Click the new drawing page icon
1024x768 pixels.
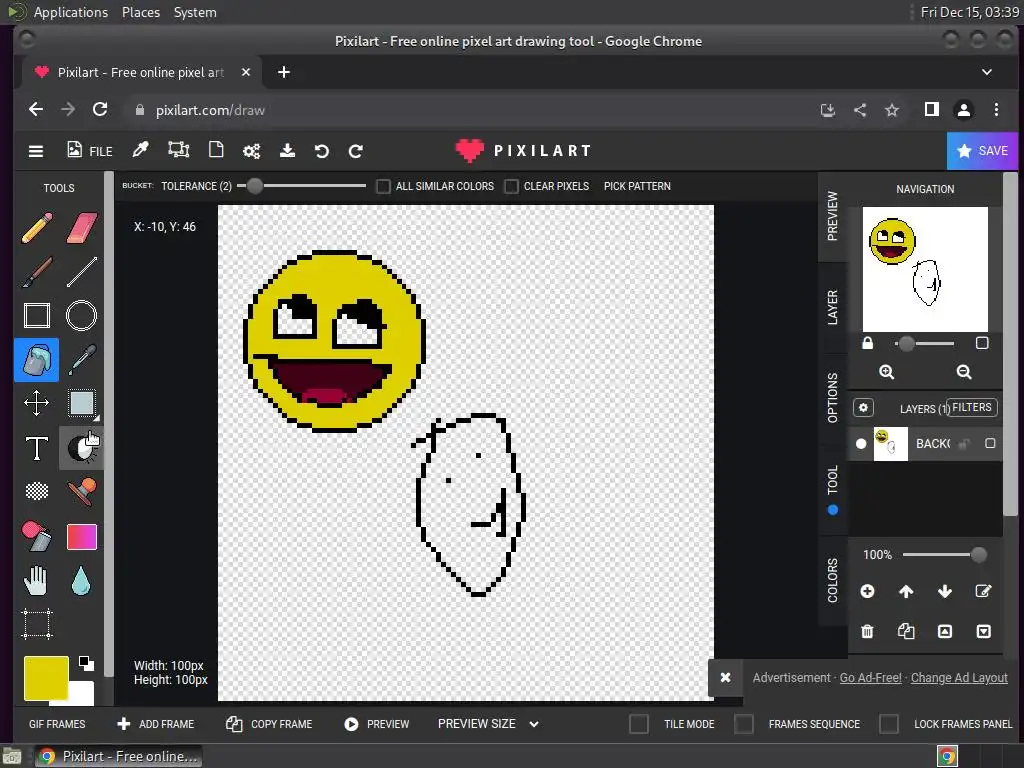pos(216,150)
